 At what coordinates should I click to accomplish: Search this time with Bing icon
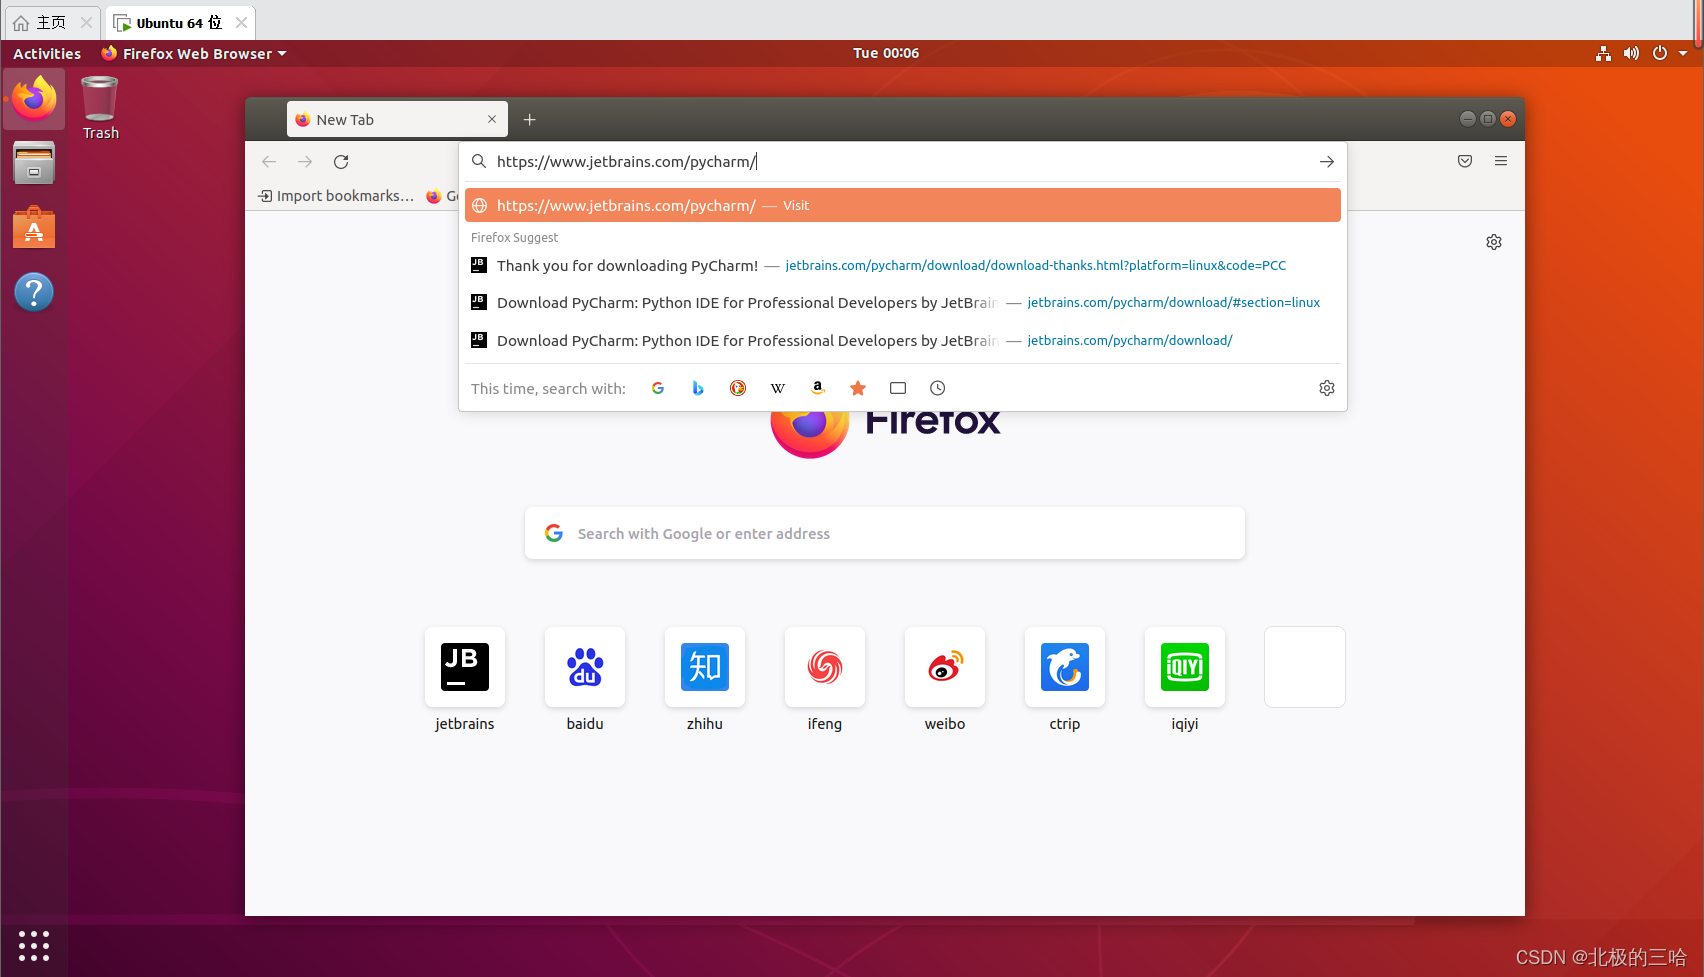(698, 388)
